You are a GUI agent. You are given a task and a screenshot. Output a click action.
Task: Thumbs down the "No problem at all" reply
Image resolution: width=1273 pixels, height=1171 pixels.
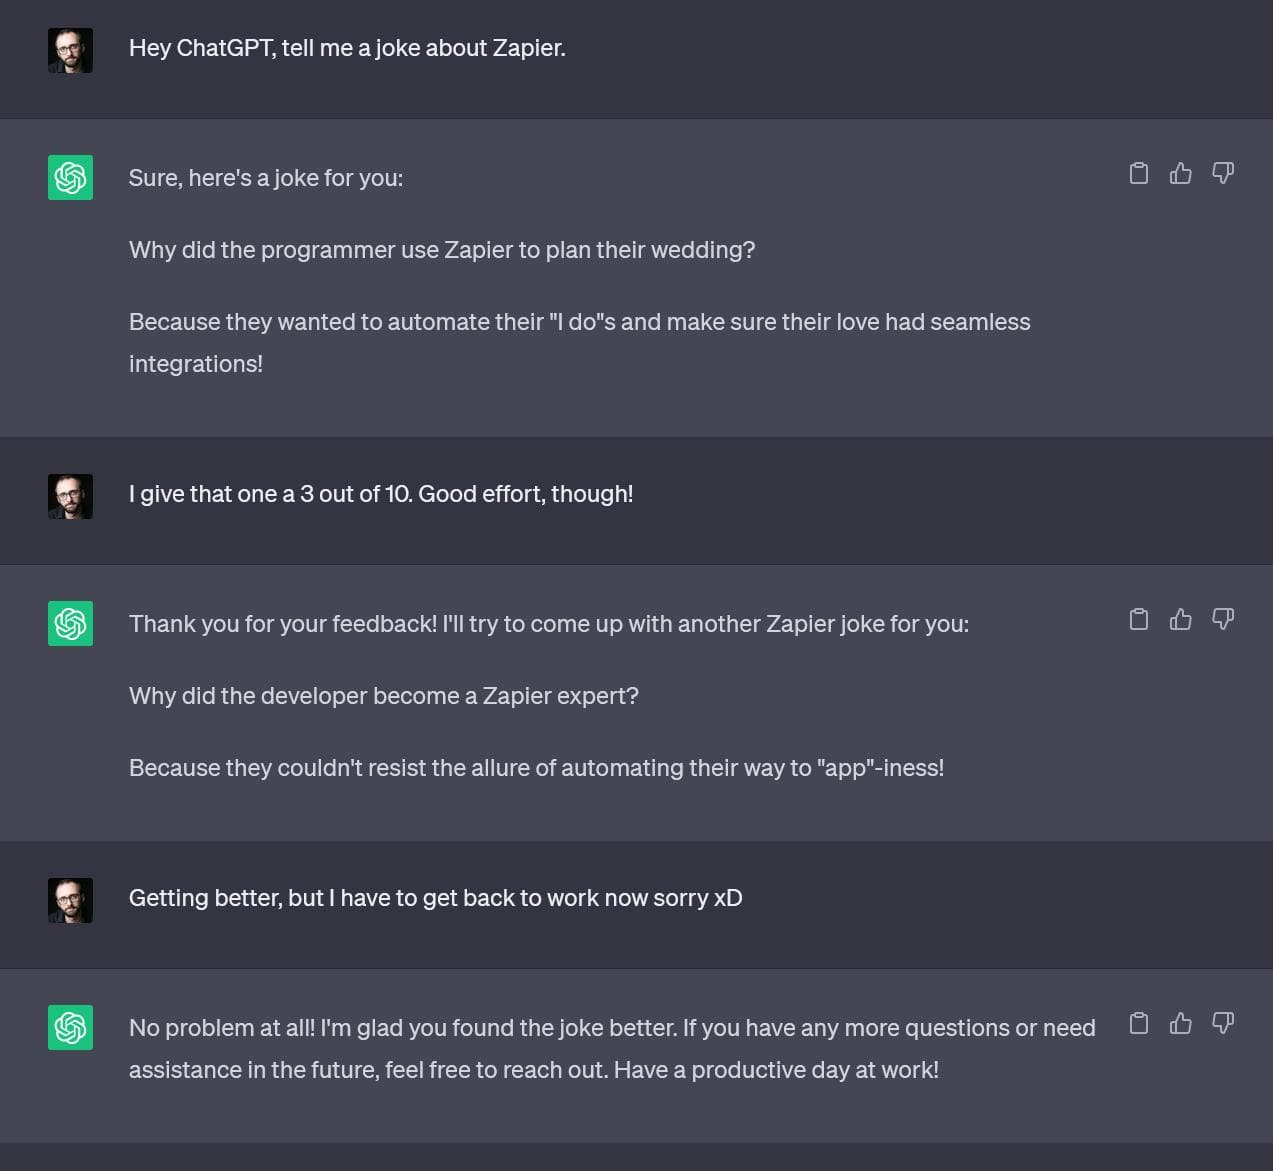1223,1023
